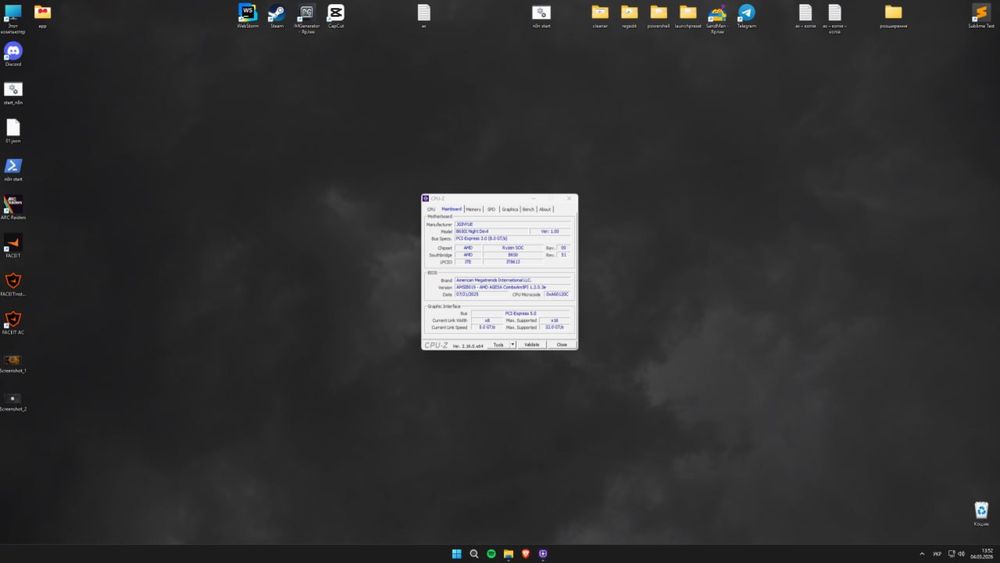
Task: Open the SandMan shortcut on desktop
Action: coord(717,18)
